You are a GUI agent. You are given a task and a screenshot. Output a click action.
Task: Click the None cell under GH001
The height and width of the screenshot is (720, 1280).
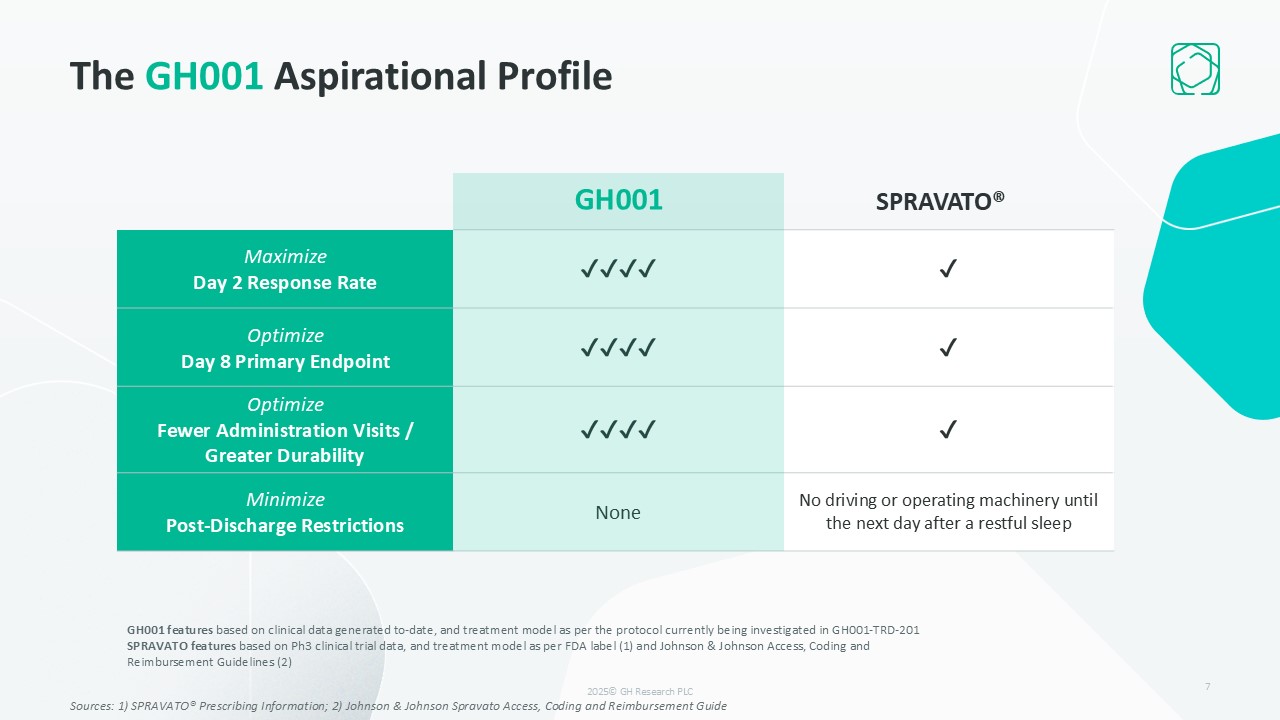[618, 512]
